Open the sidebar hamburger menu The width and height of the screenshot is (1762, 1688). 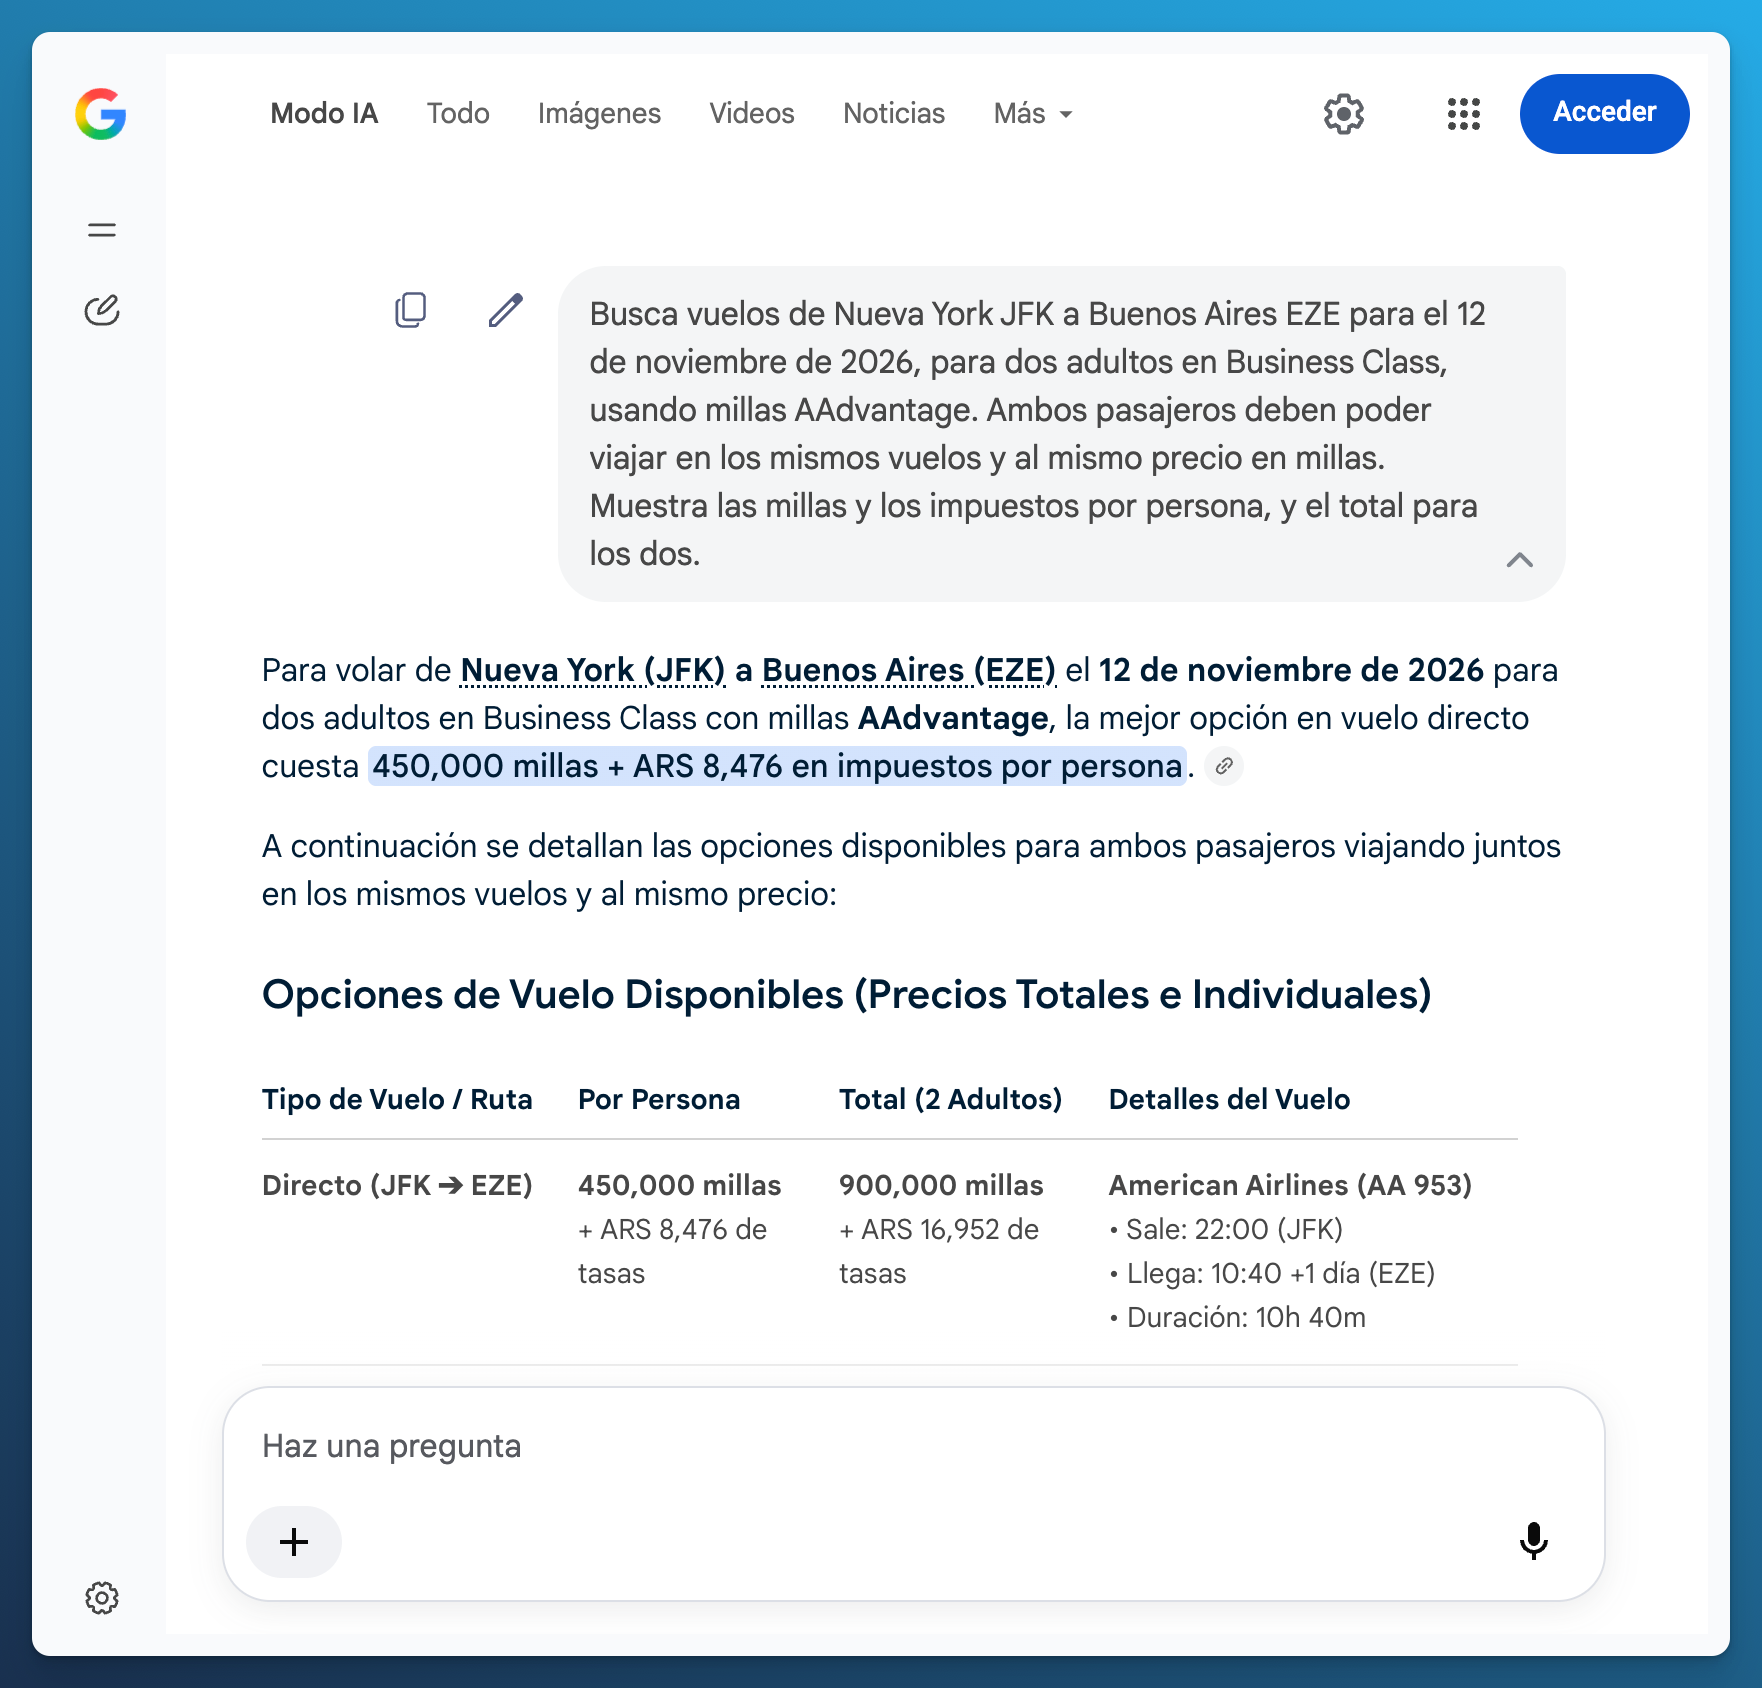tap(102, 230)
